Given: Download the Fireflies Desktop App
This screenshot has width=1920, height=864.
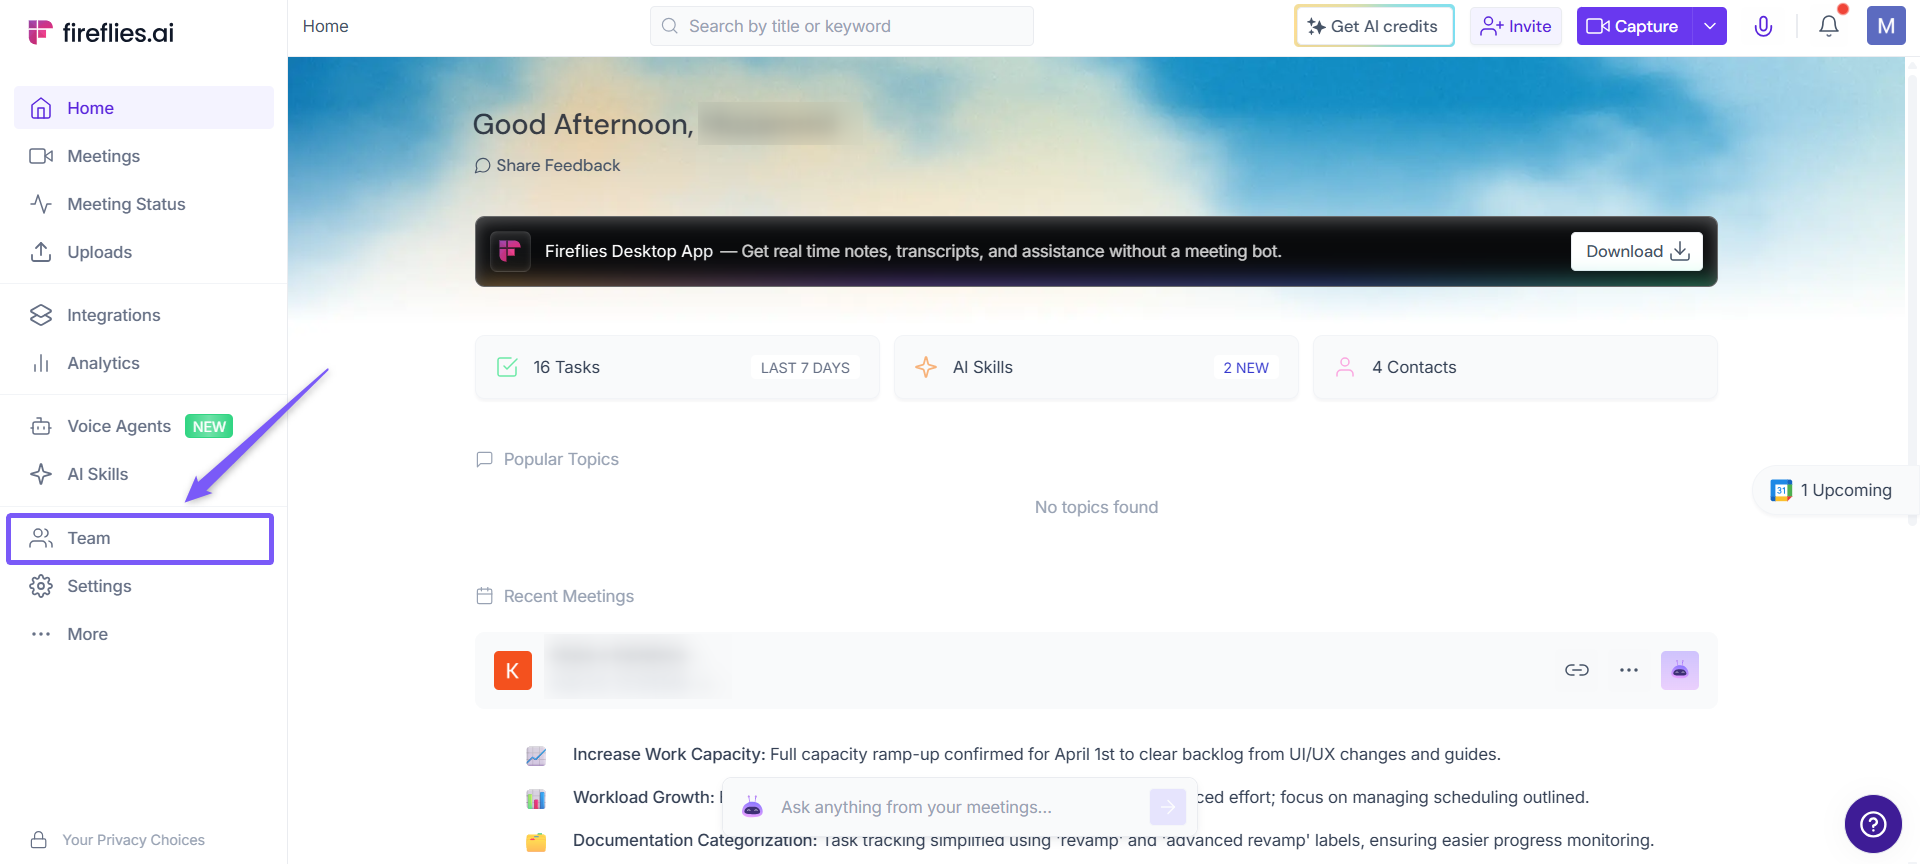Looking at the screenshot, I should (1637, 251).
